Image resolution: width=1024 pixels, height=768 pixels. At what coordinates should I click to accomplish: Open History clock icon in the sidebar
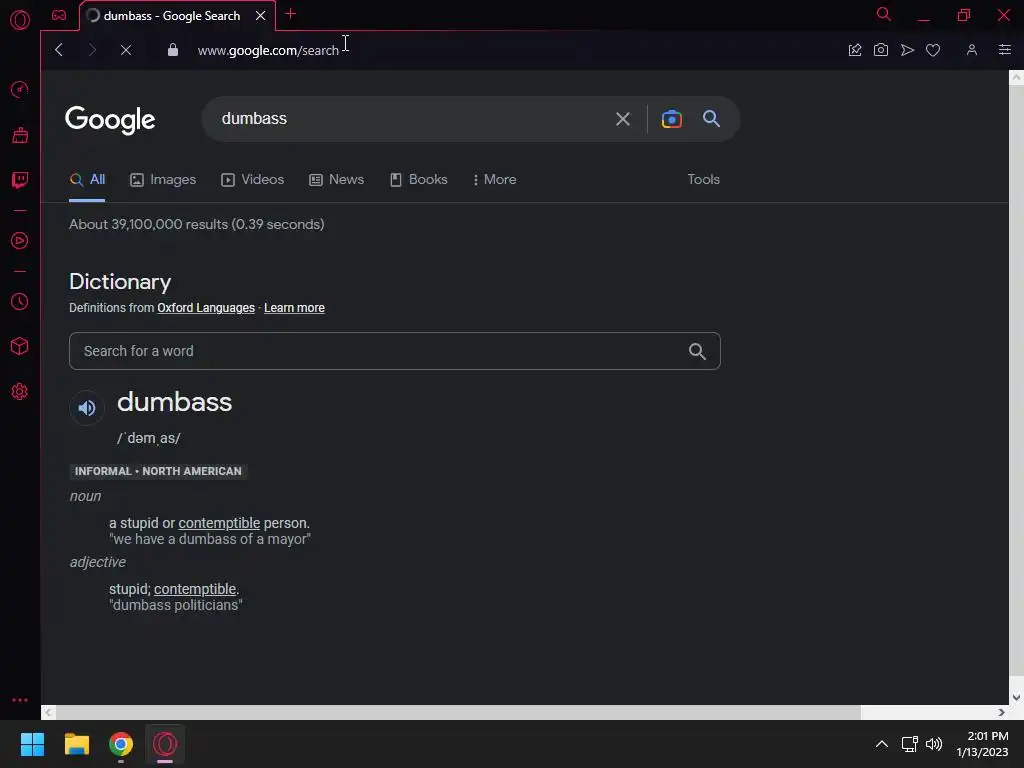(20, 302)
